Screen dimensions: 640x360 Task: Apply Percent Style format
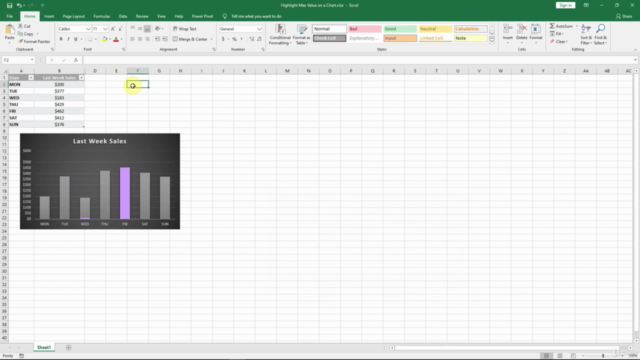(x=234, y=39)
